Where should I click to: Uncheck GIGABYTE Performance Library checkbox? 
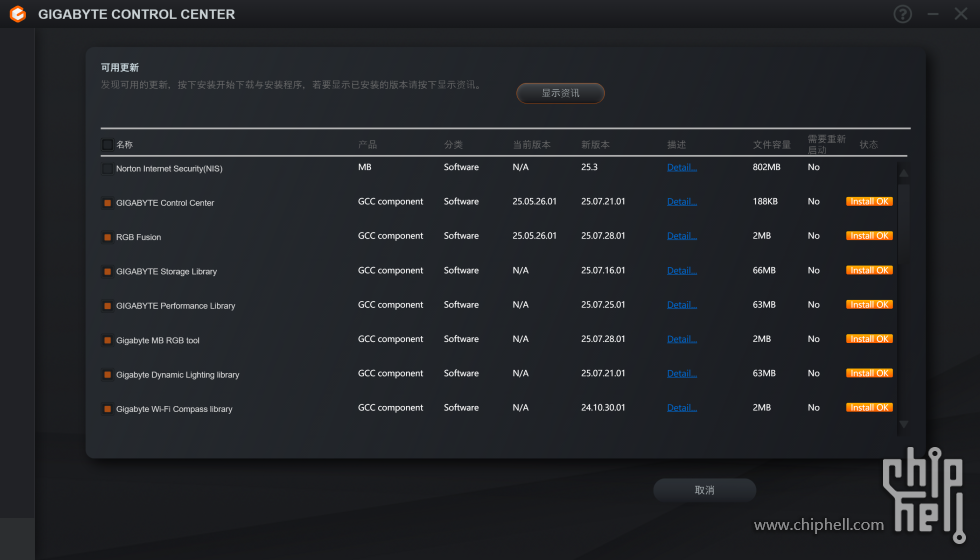(x=108, y=306)
